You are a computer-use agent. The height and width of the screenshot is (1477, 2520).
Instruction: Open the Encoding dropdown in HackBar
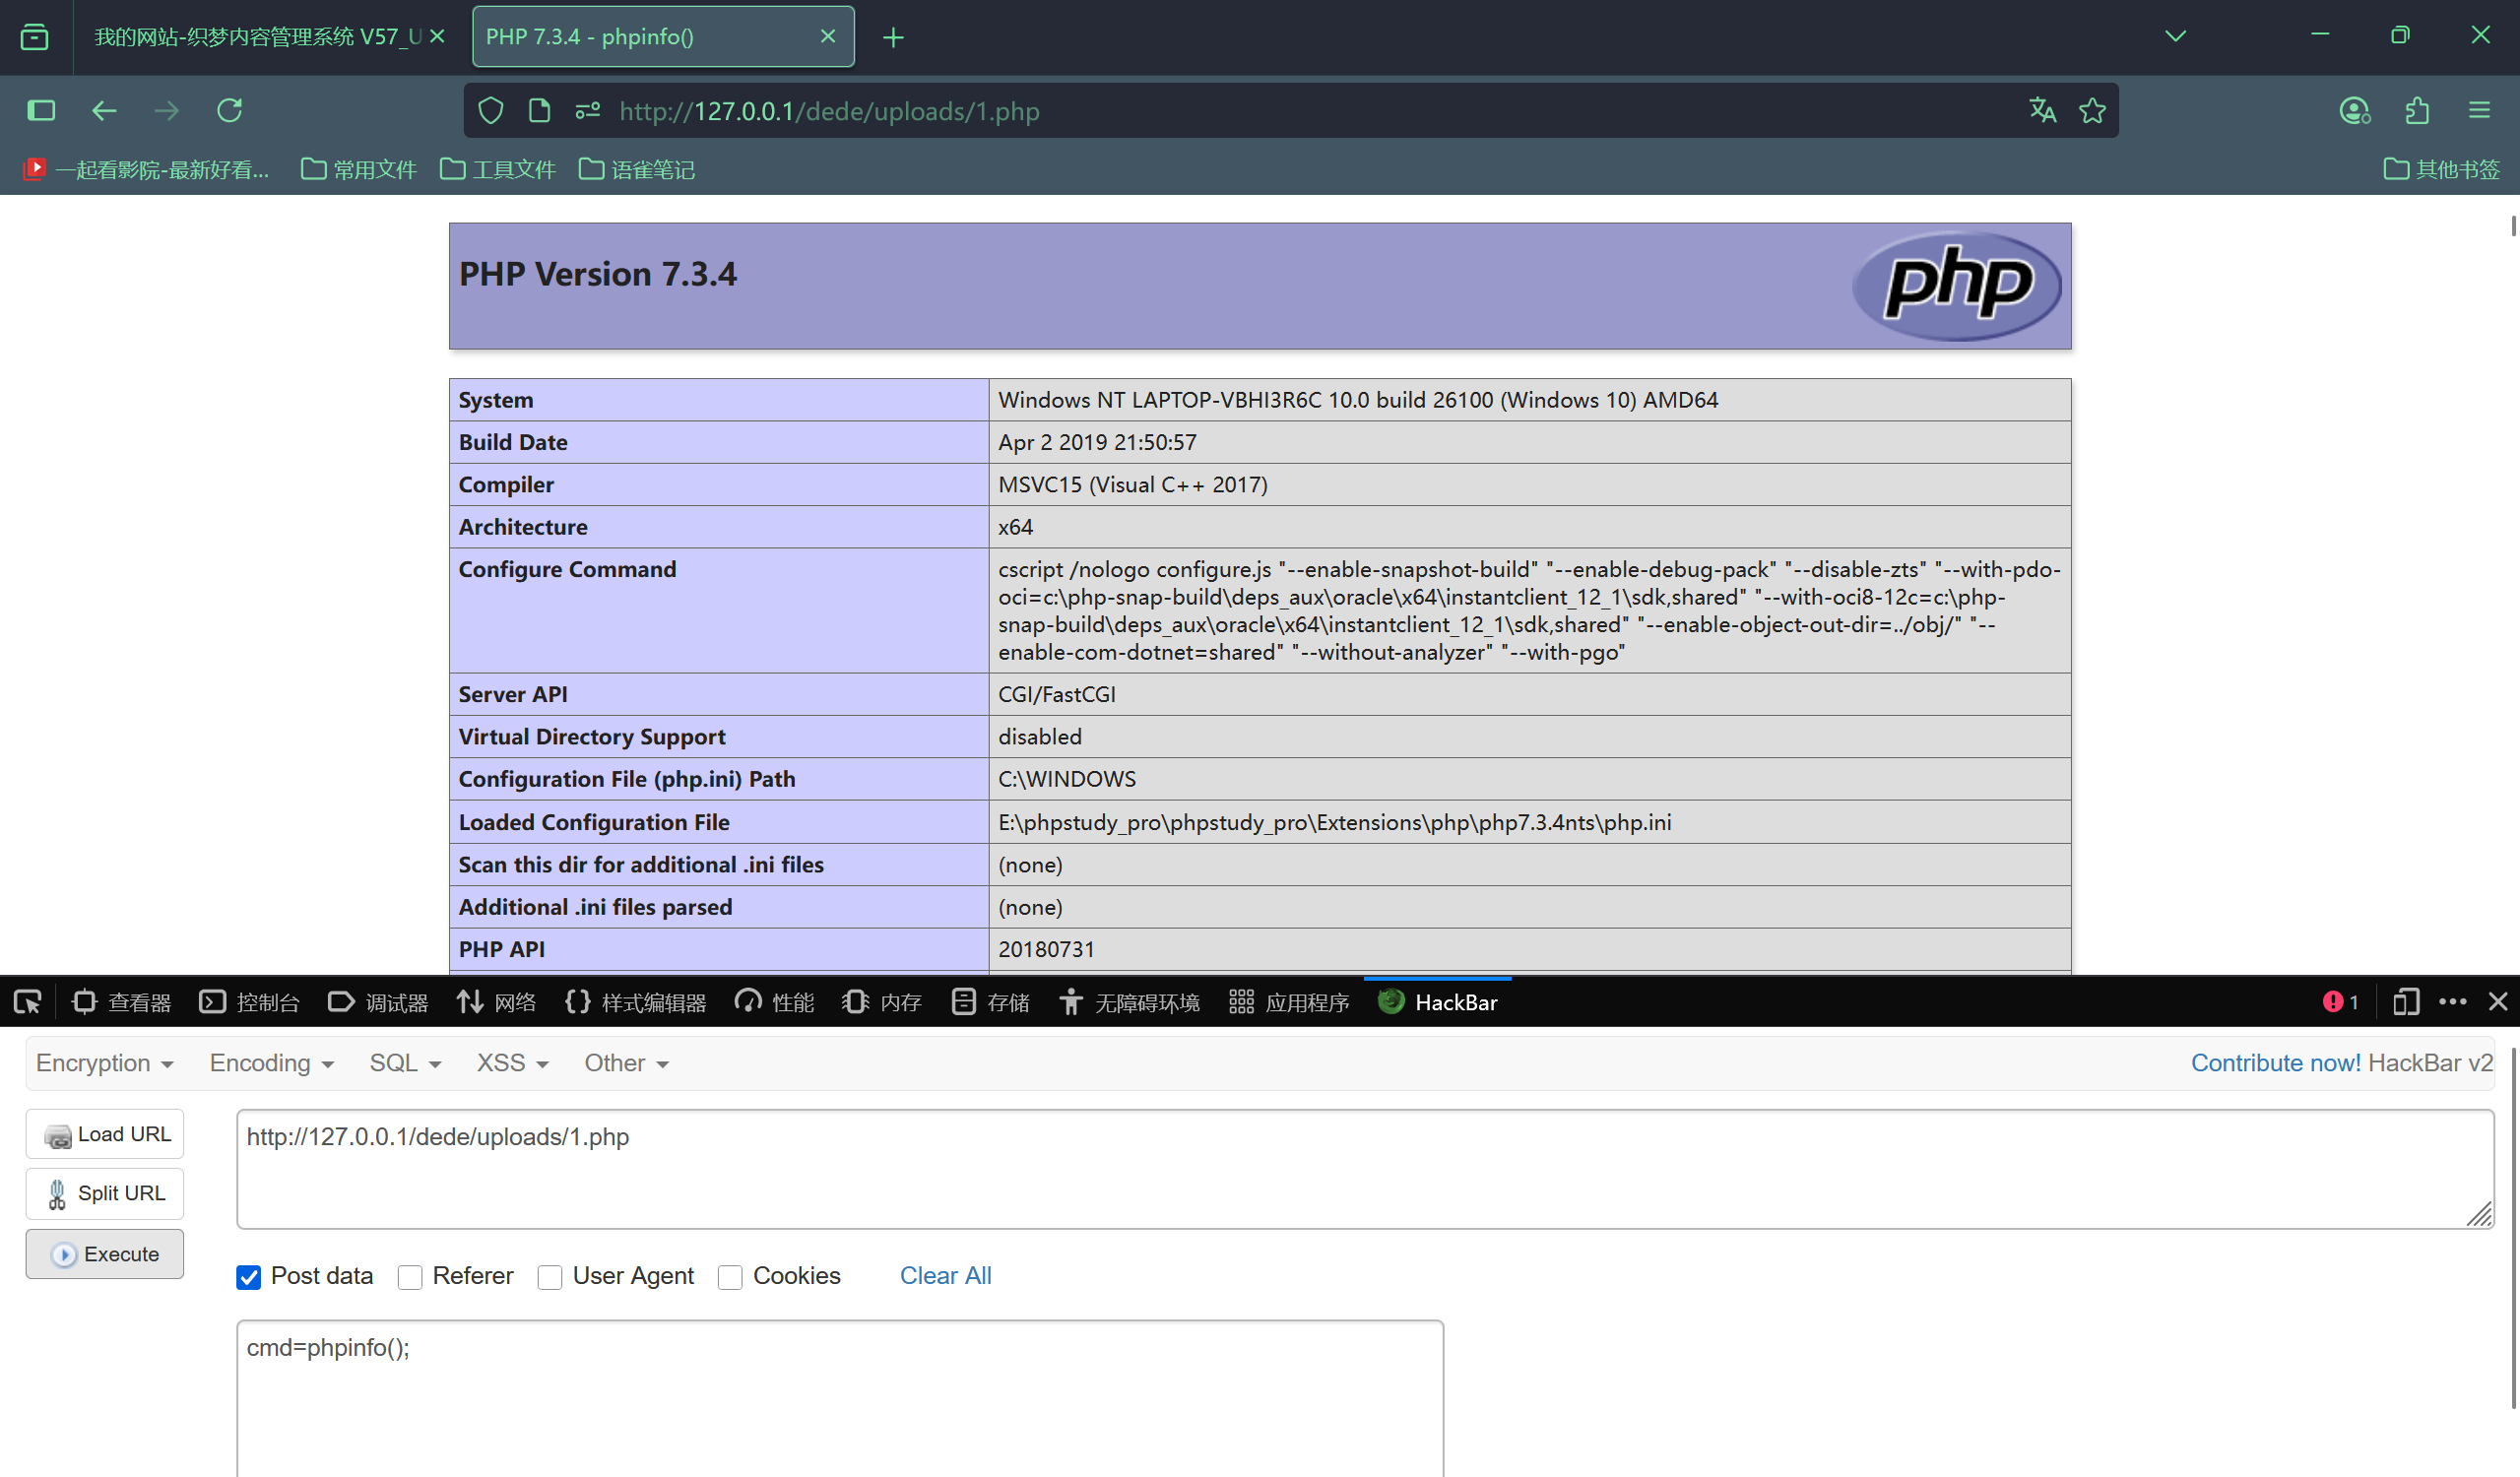[x=271, y=1063]
